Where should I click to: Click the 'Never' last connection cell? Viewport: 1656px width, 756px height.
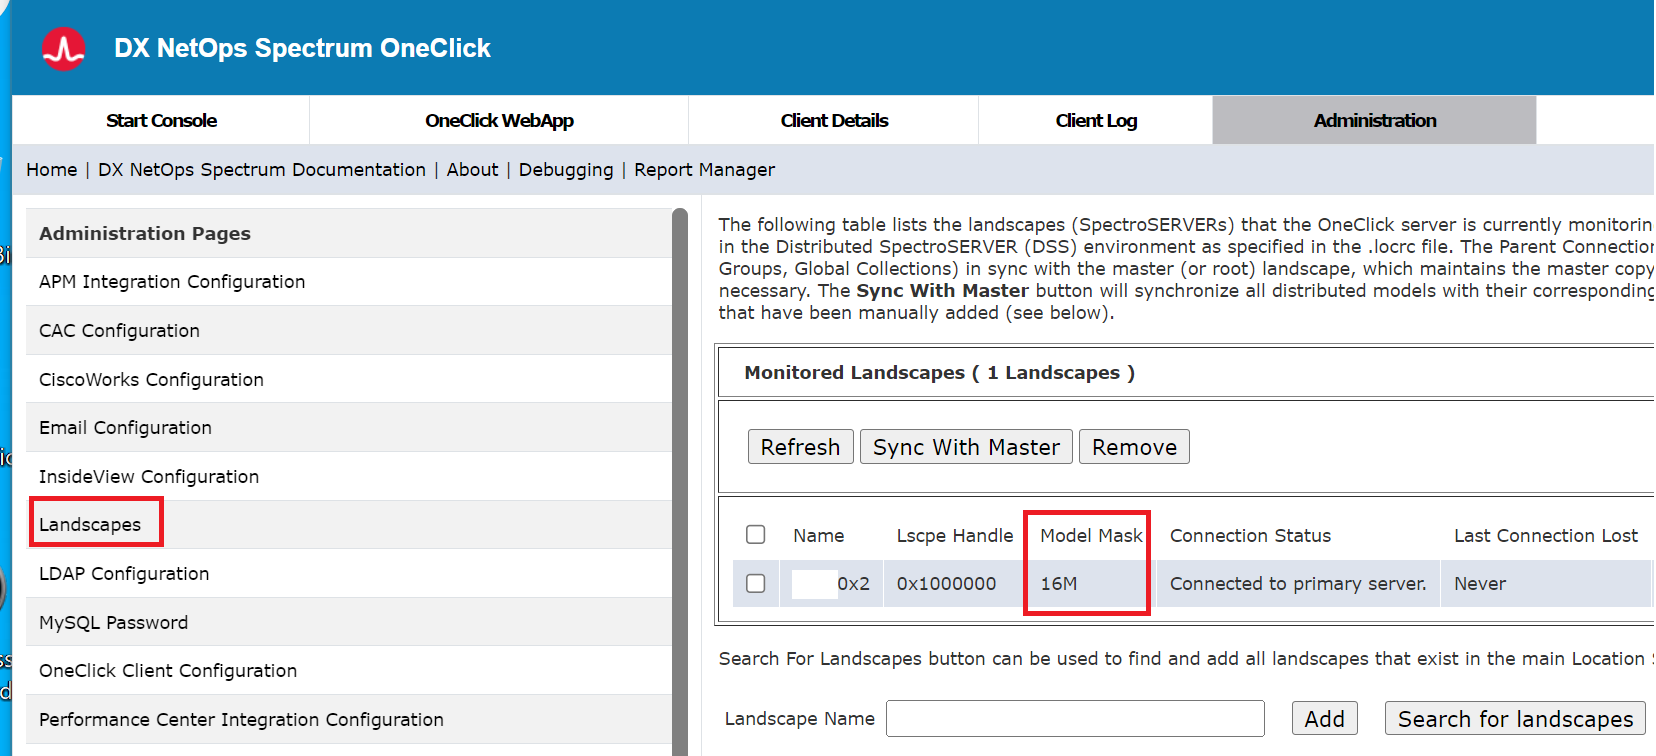tap(1480, 584)
